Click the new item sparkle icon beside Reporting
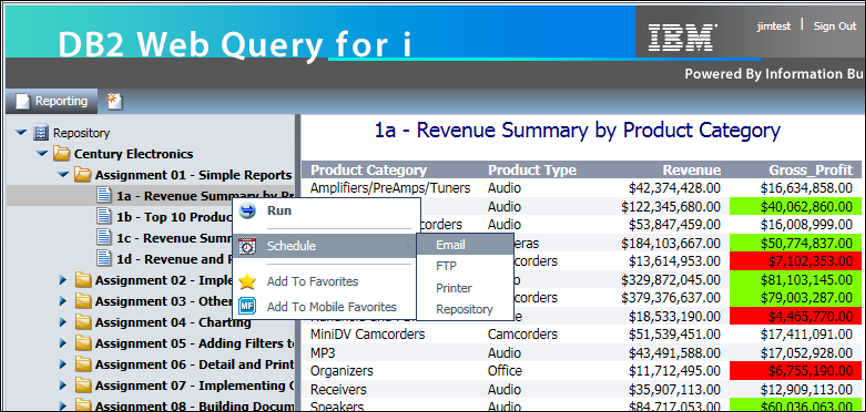This screenshot has width=866, height=412. [x=114, y=101]
